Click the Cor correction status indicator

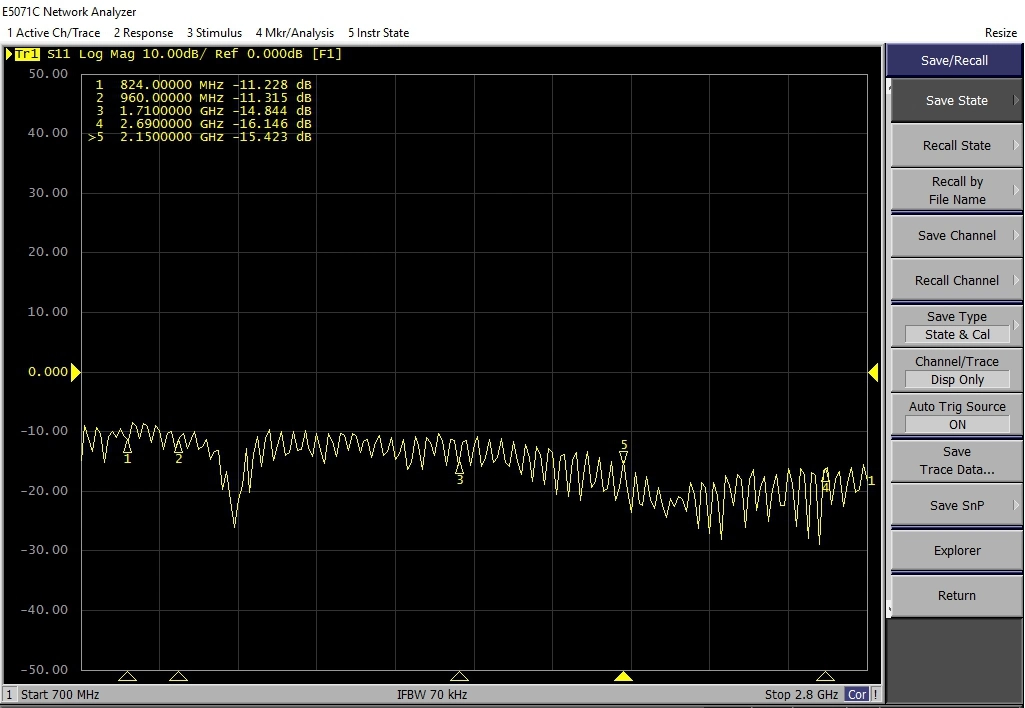pos(857,695)
